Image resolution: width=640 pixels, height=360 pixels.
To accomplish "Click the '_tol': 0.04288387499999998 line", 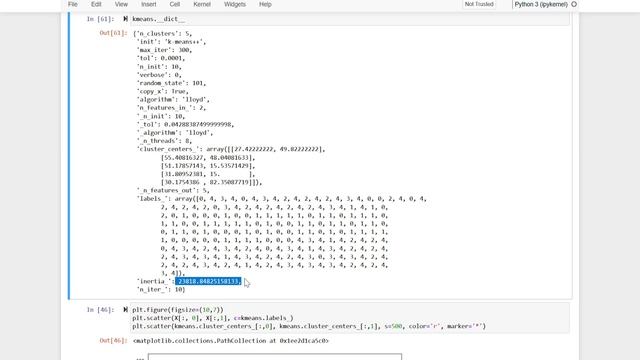I will tap(185, 124).
